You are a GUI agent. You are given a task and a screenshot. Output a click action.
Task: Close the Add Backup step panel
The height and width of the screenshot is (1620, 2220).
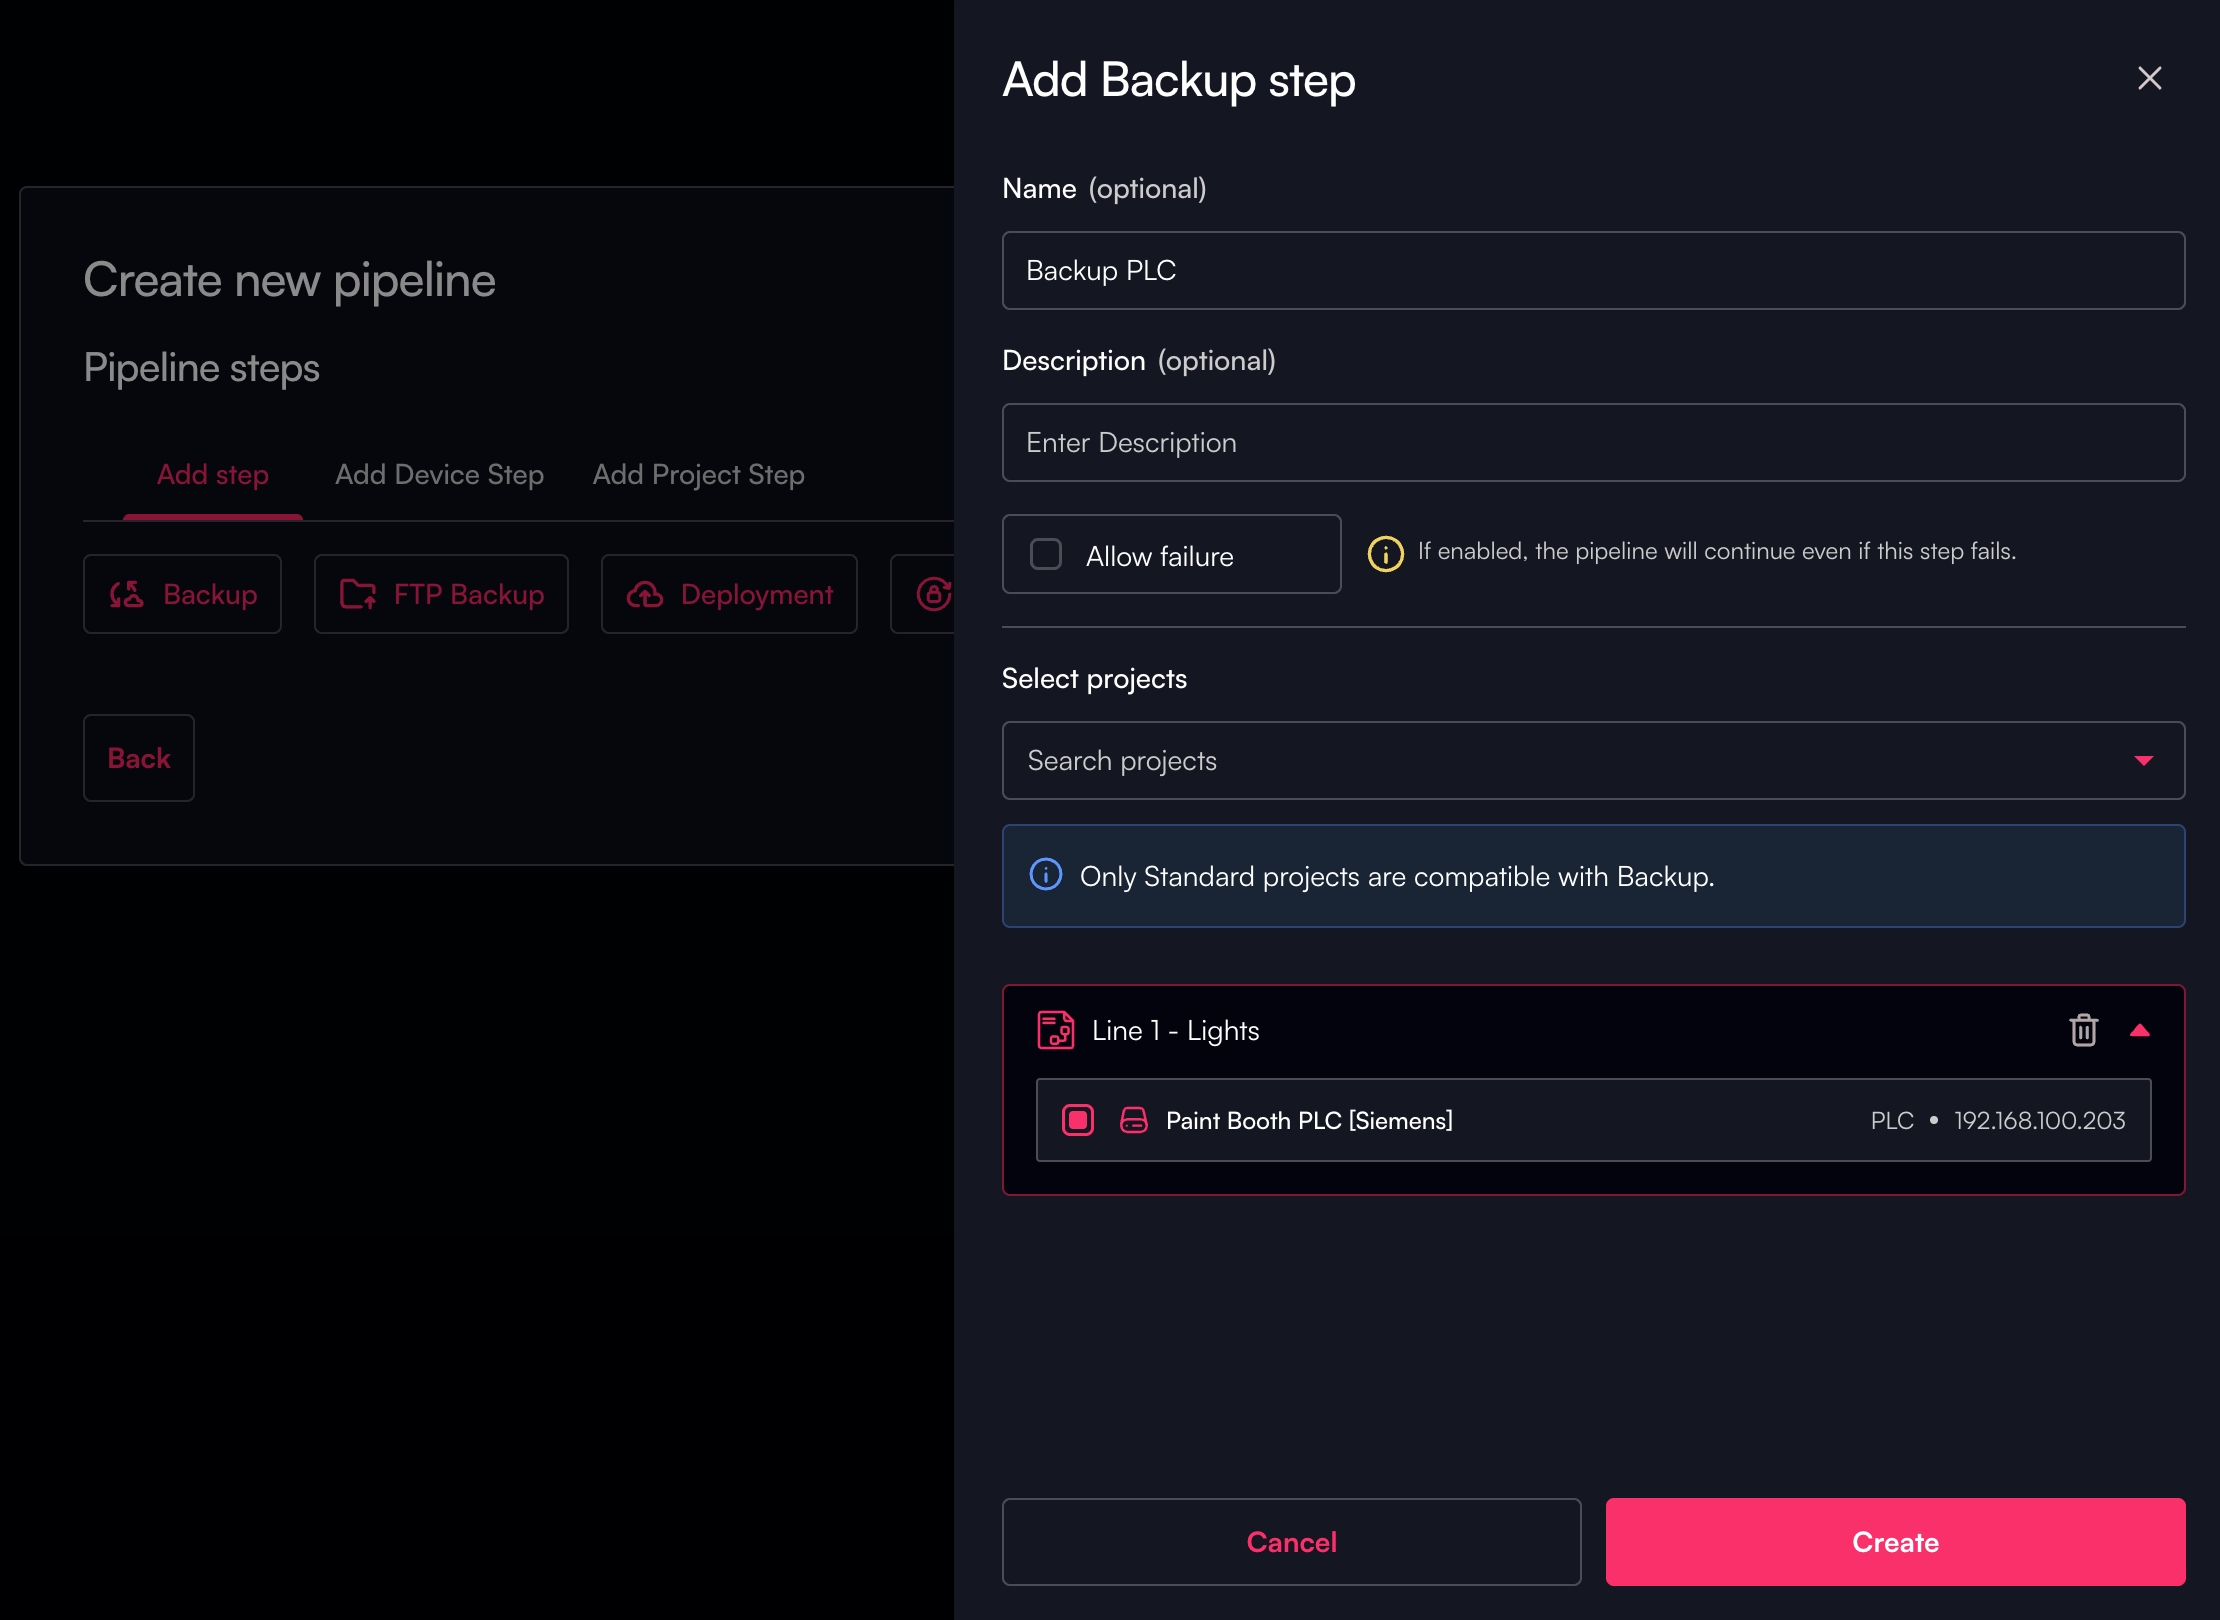tap(2149, 78)
